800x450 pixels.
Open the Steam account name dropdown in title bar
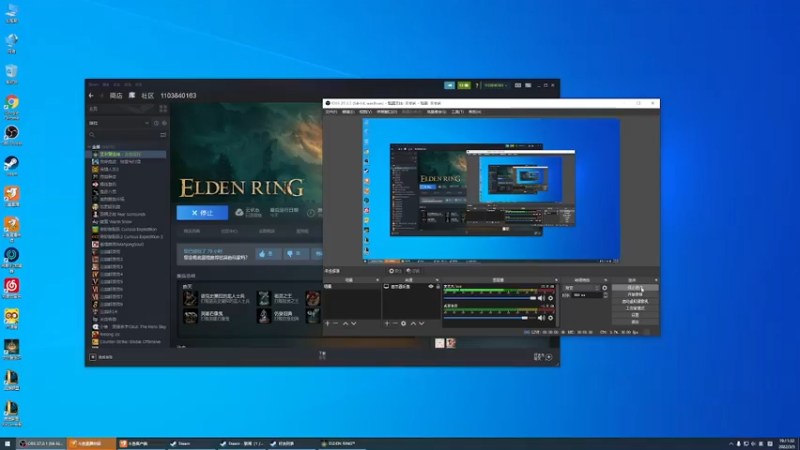click(494, 85)
